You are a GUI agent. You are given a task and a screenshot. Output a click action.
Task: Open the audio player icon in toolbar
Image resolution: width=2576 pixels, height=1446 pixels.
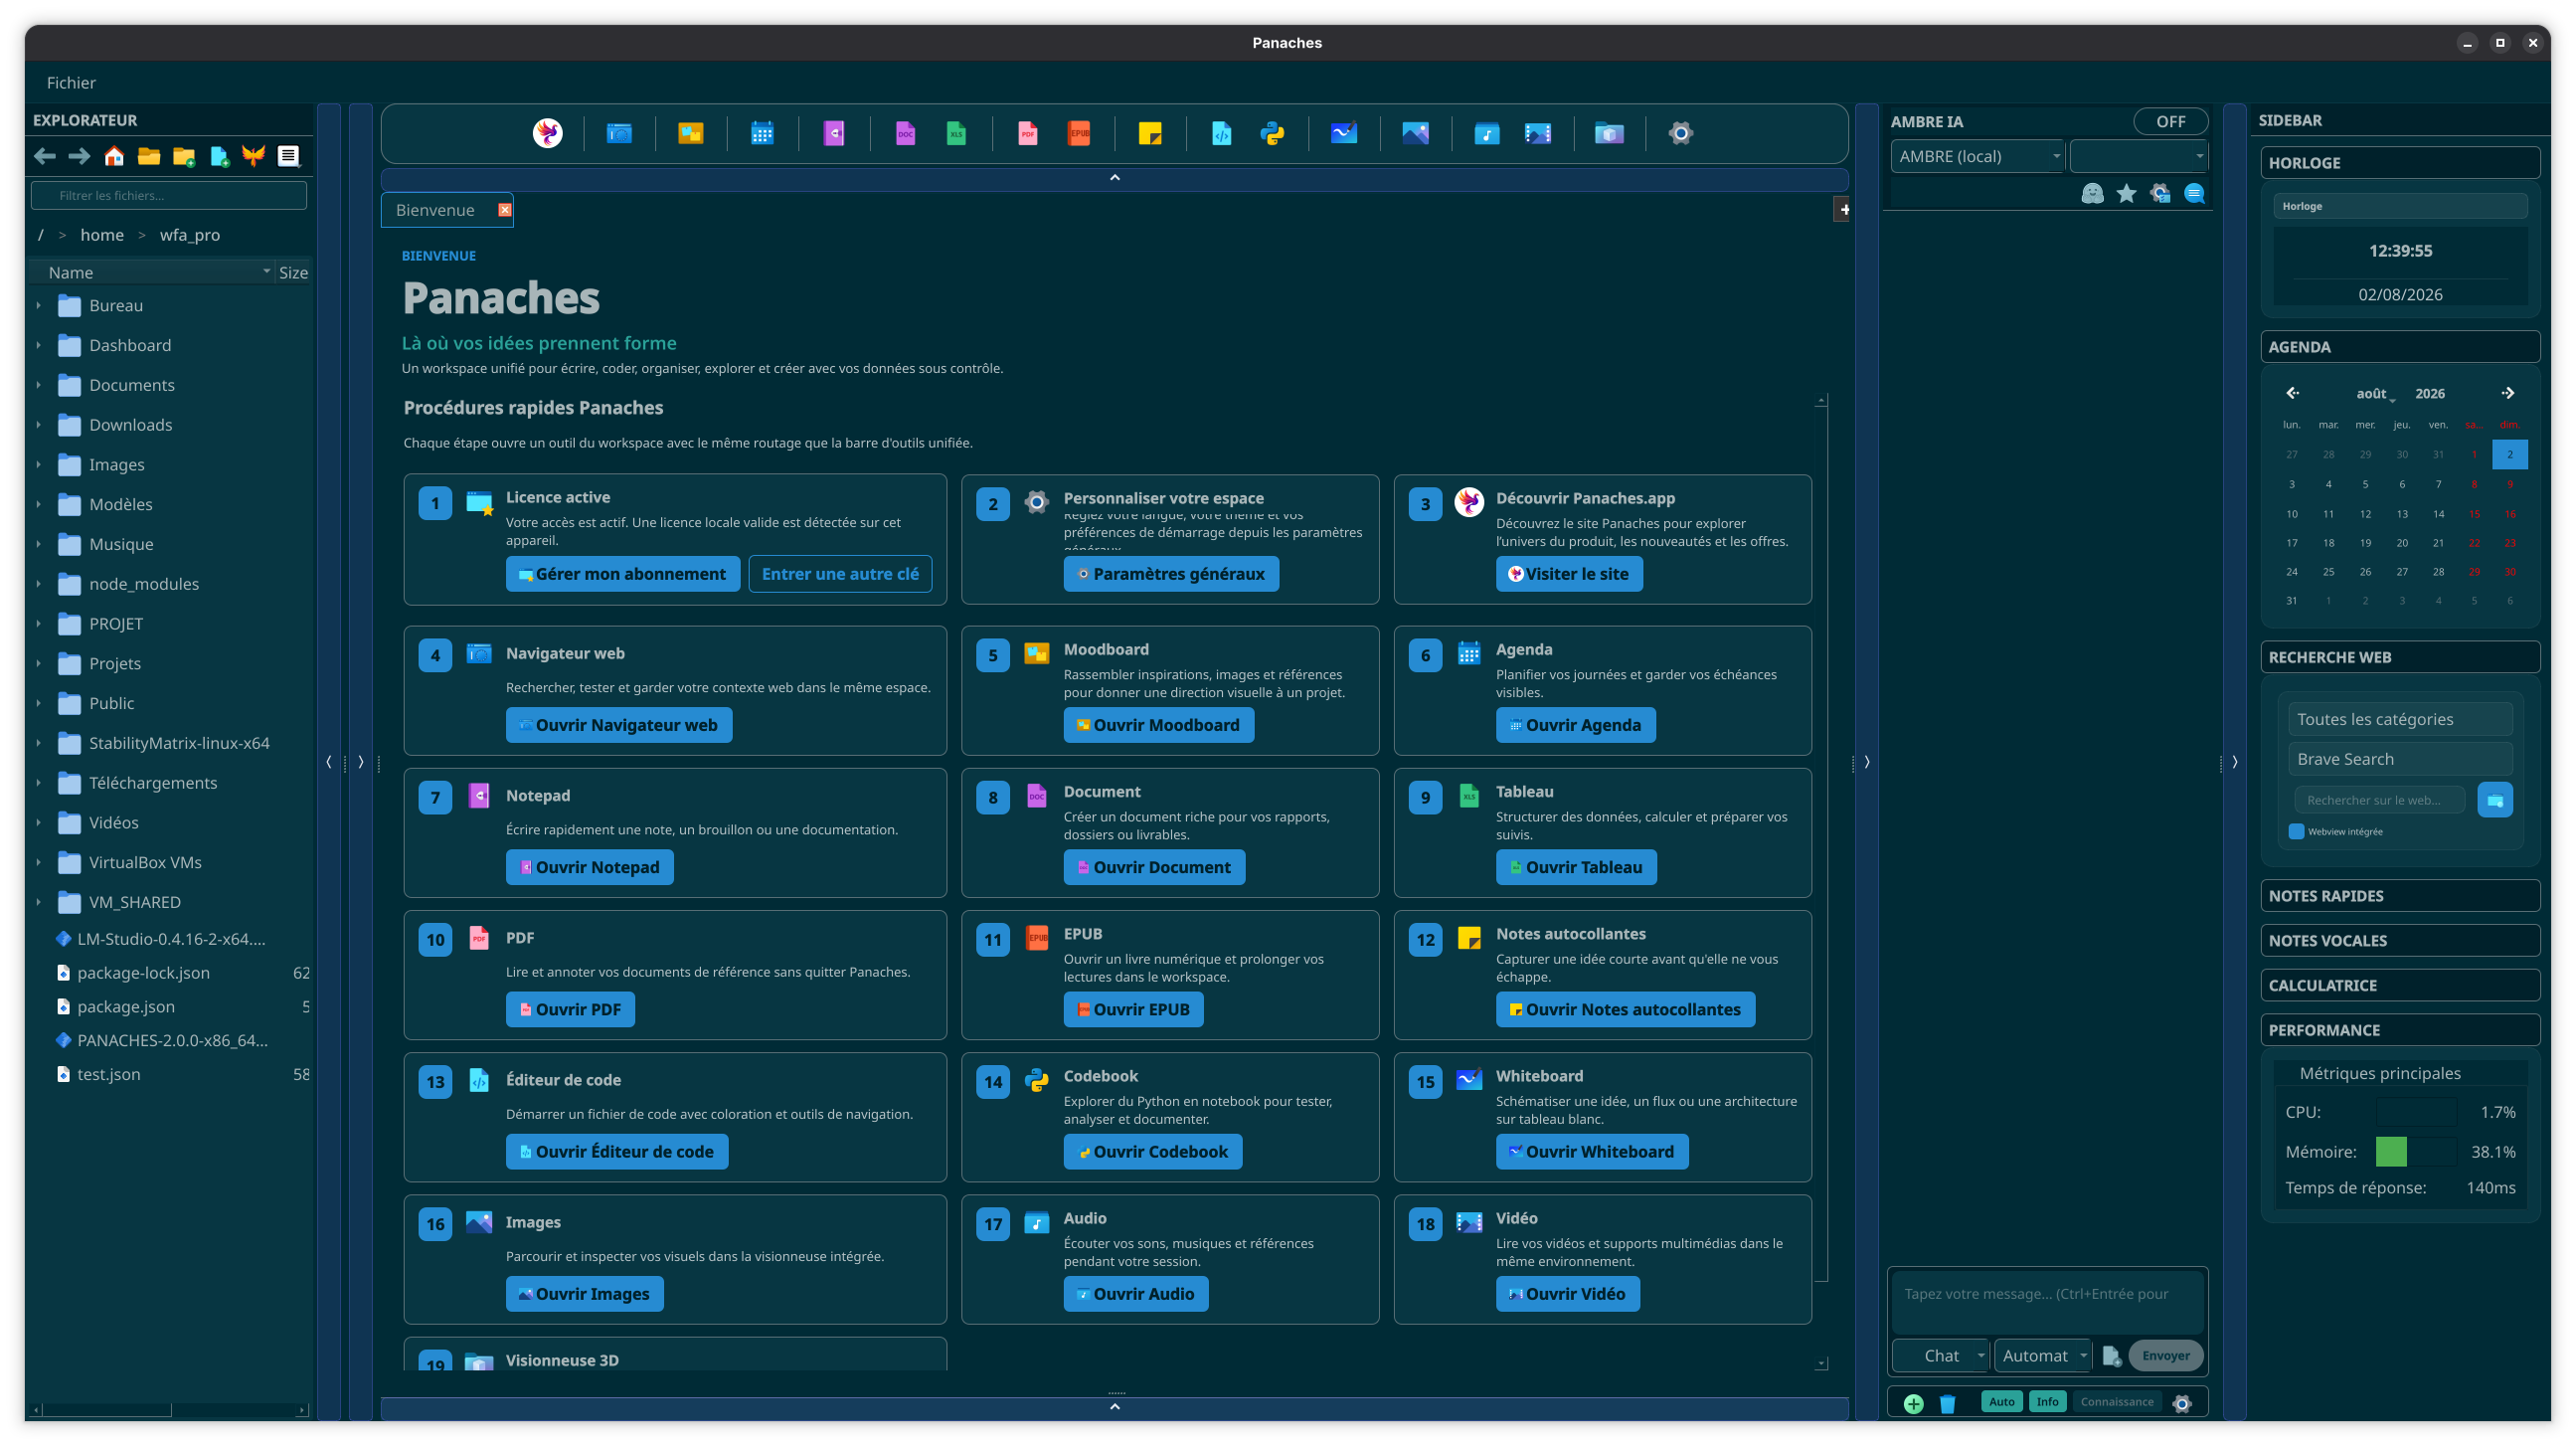(1487, 133)
